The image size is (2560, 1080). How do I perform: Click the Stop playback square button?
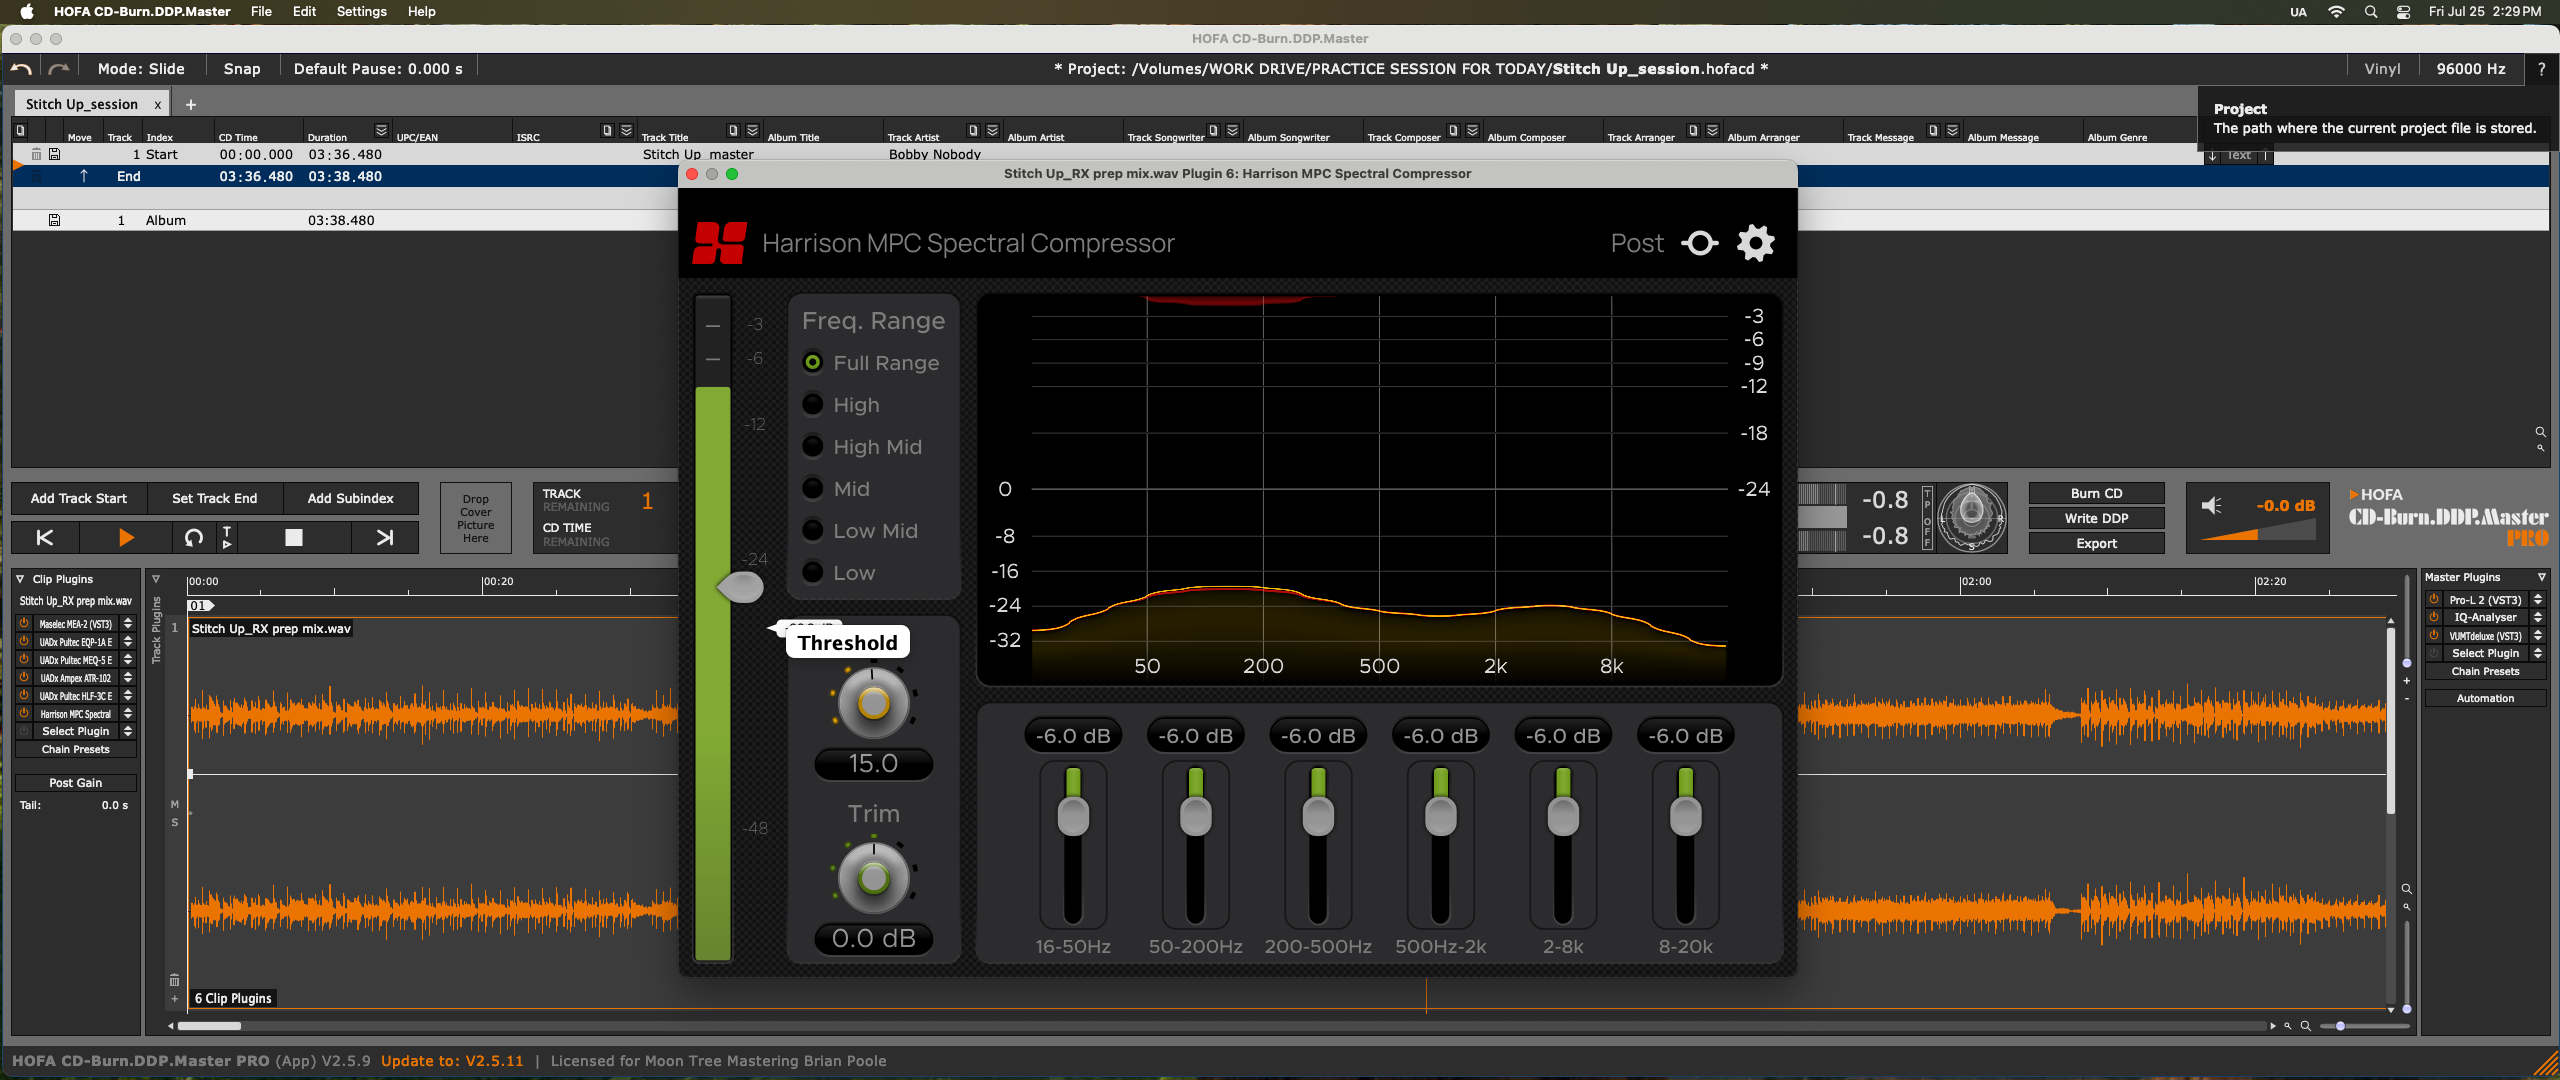click(293, 537)
